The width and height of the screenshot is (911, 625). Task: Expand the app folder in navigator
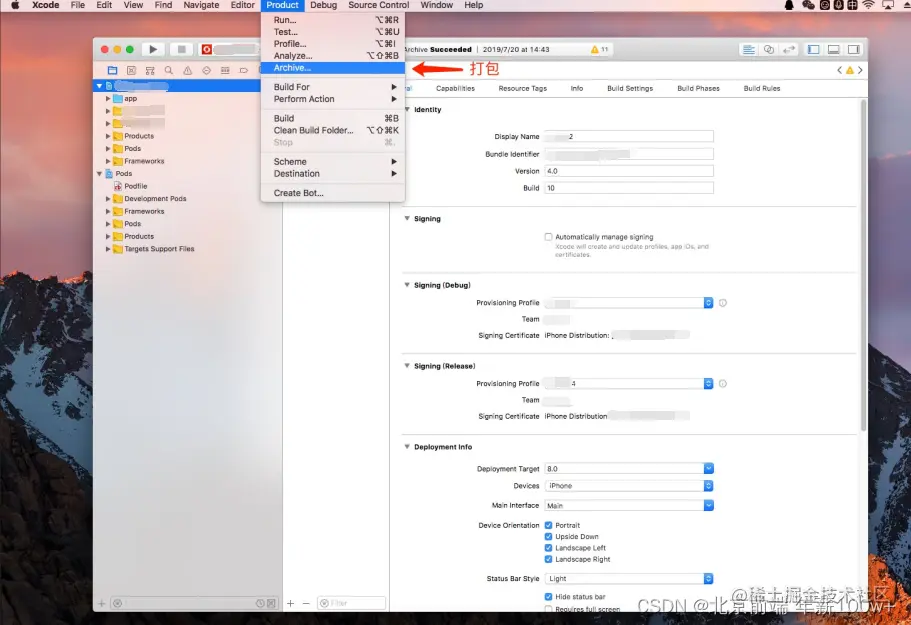(107, 99)
